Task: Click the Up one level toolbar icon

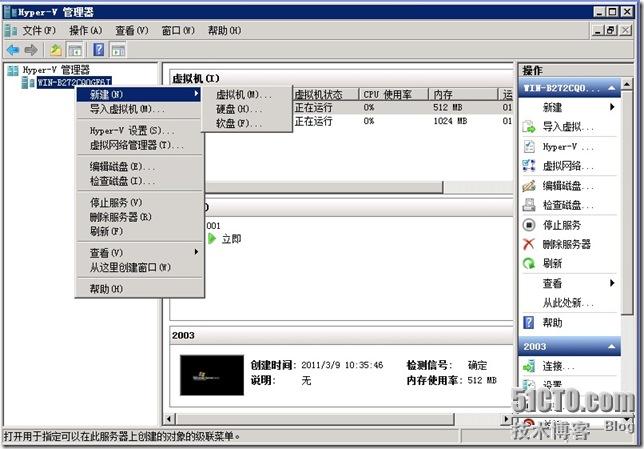Action: pos(55,50)
